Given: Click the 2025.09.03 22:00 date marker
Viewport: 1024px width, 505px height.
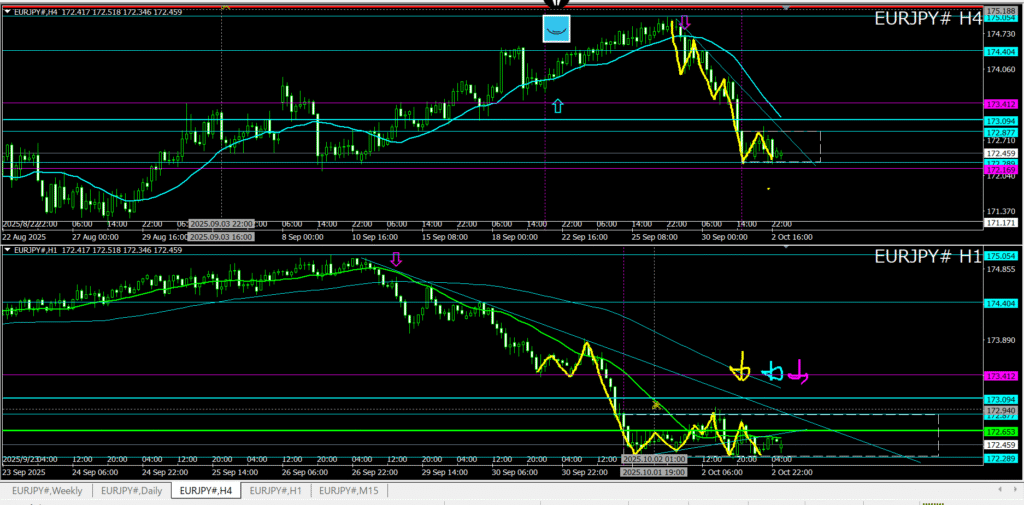Looking at the screenshot, I should pyautogui.click(x=221, y=223).
